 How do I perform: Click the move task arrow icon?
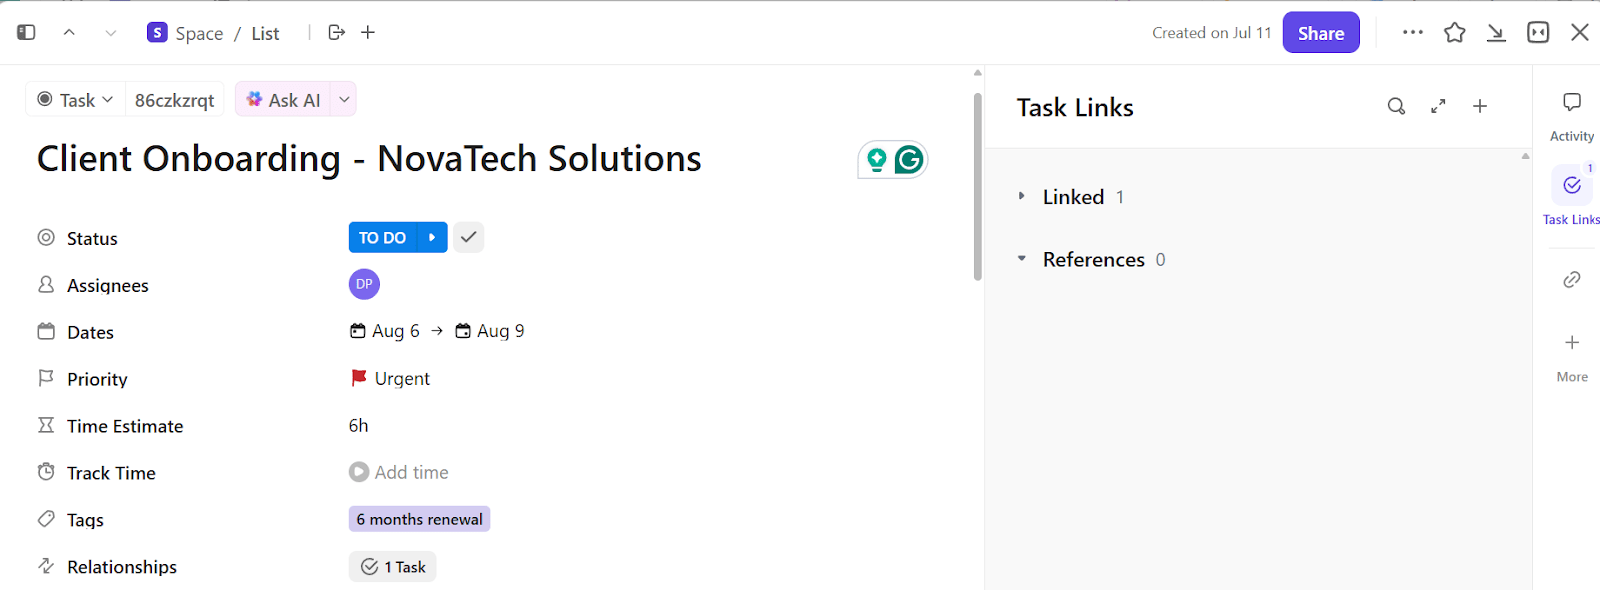click(337, 33)
